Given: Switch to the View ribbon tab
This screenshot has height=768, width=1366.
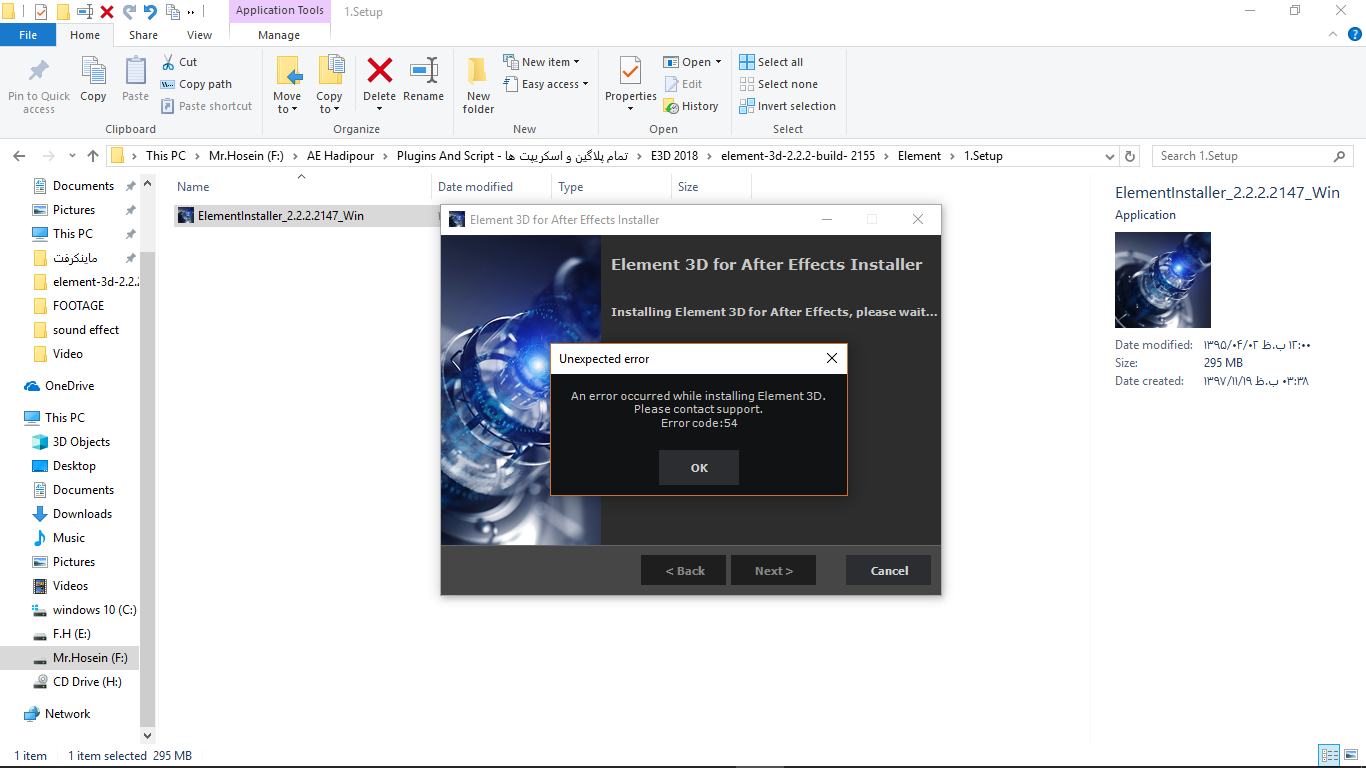Looking at the screenshot, I should 200,35.
